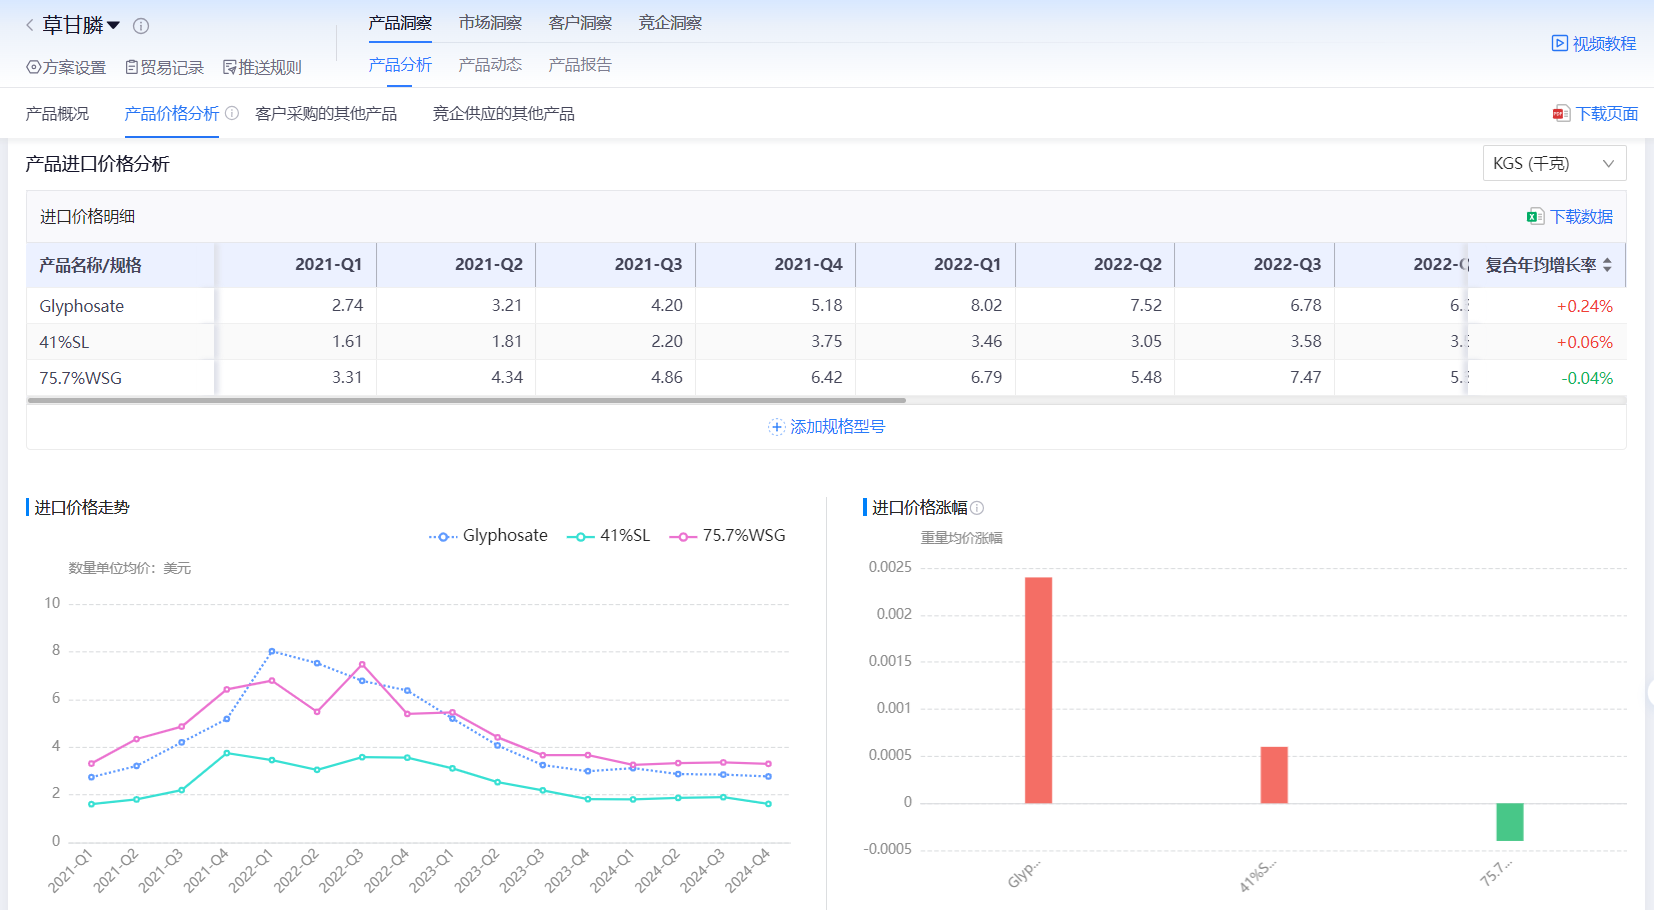Select the Glyphosate table row name
Image resolution: width=1654 pixels, height=910 pixels.
click(82, 306)
